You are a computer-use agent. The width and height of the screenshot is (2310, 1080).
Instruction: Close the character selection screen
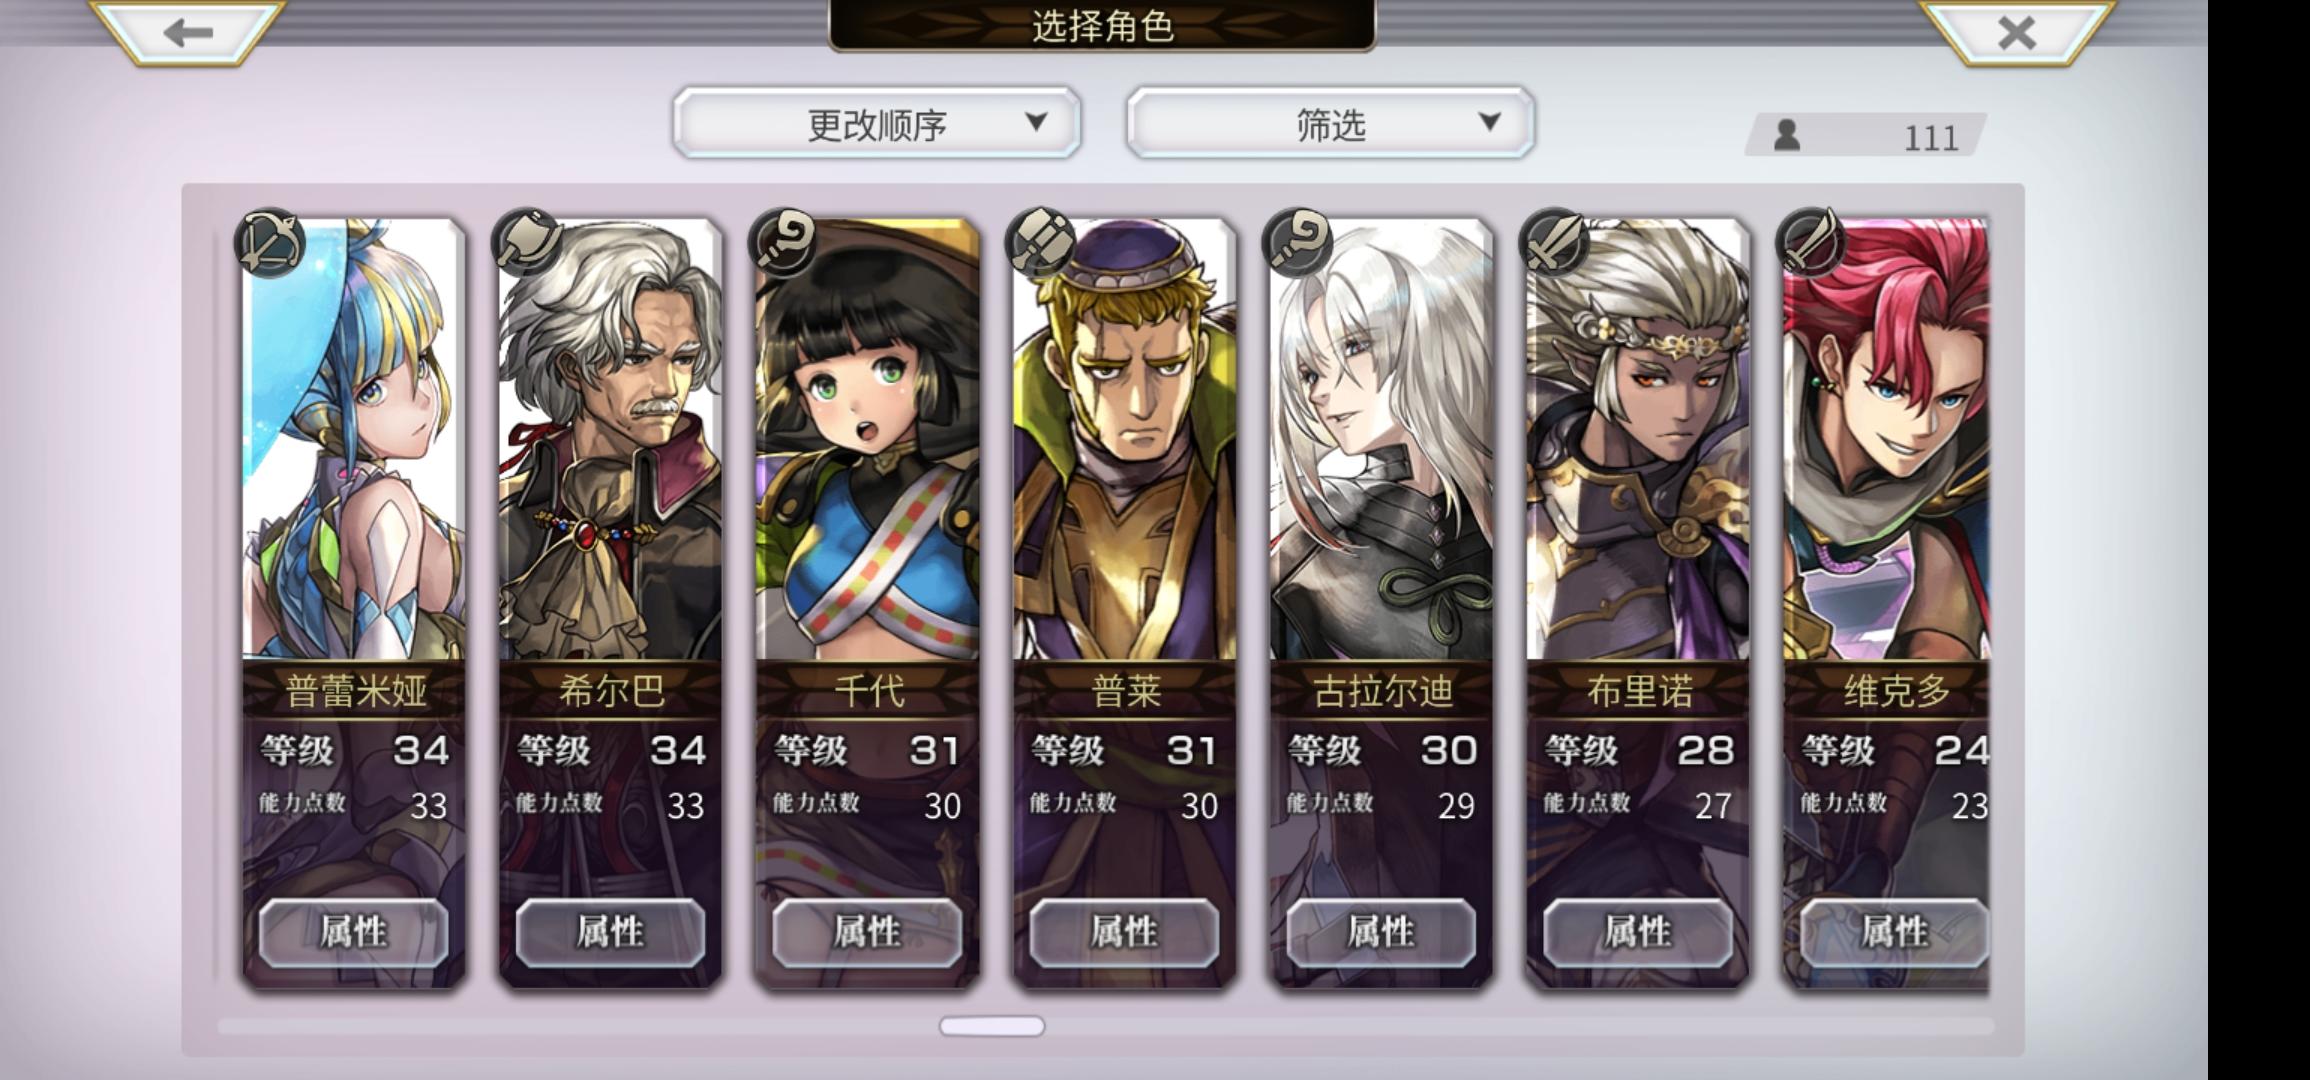click(2016, 32)
